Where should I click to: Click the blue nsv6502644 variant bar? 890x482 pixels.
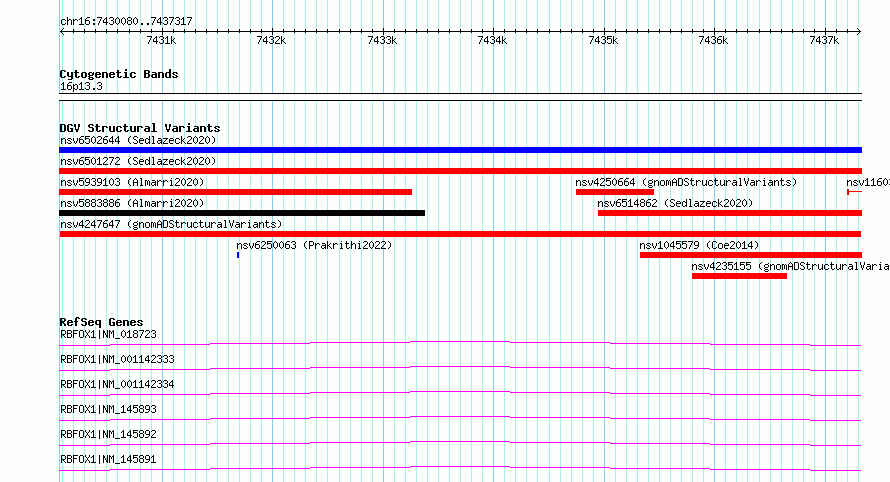coord(460,150)
